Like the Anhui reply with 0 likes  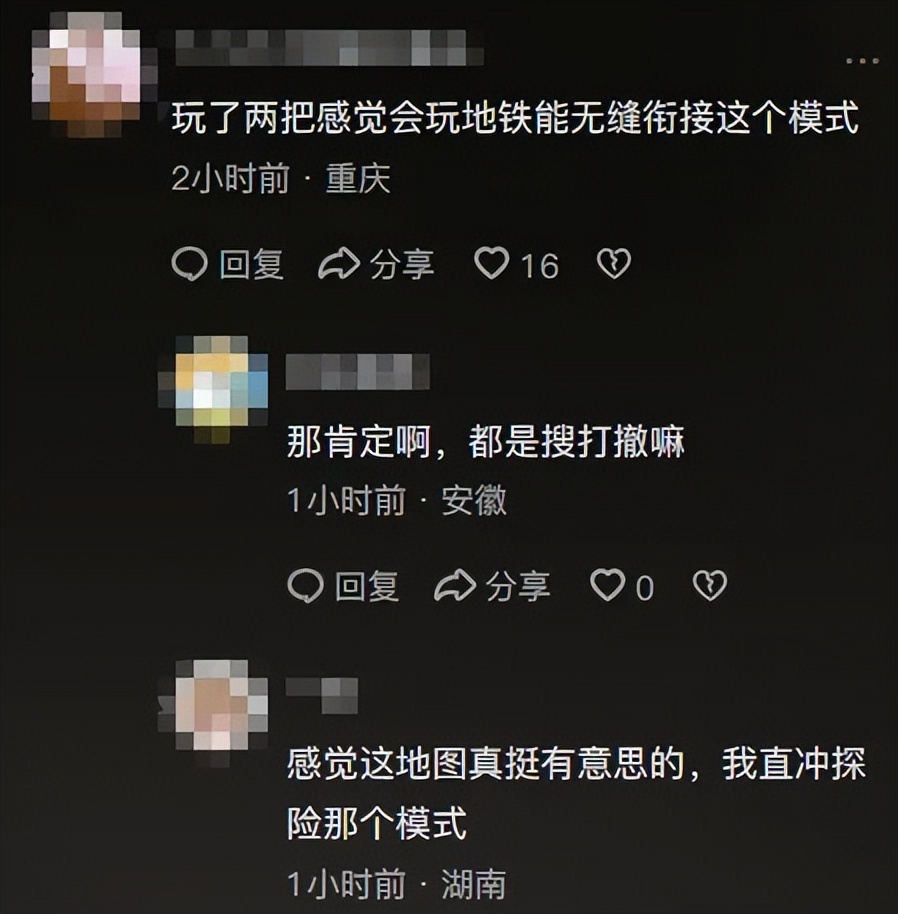click(607, 585)
